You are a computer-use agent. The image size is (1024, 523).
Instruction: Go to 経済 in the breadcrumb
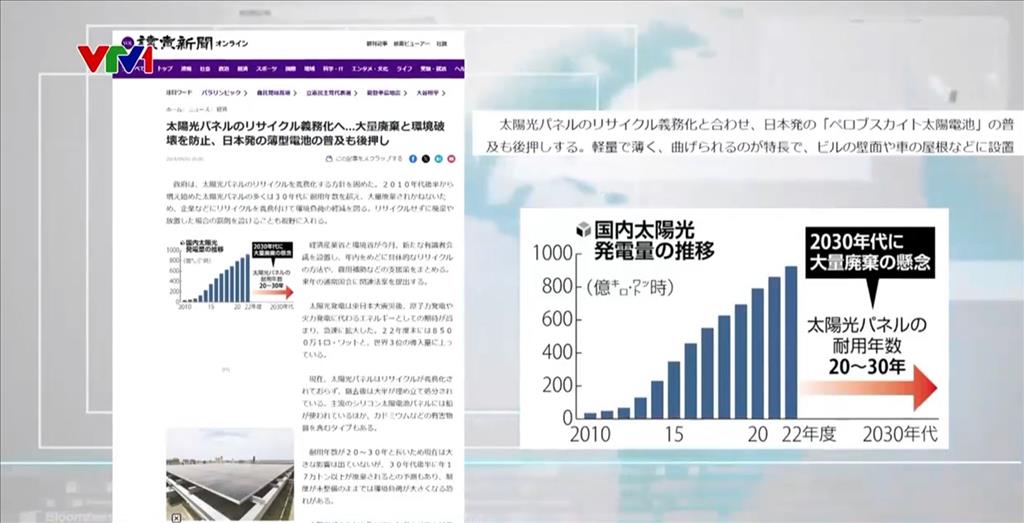(x=221, y=109)
